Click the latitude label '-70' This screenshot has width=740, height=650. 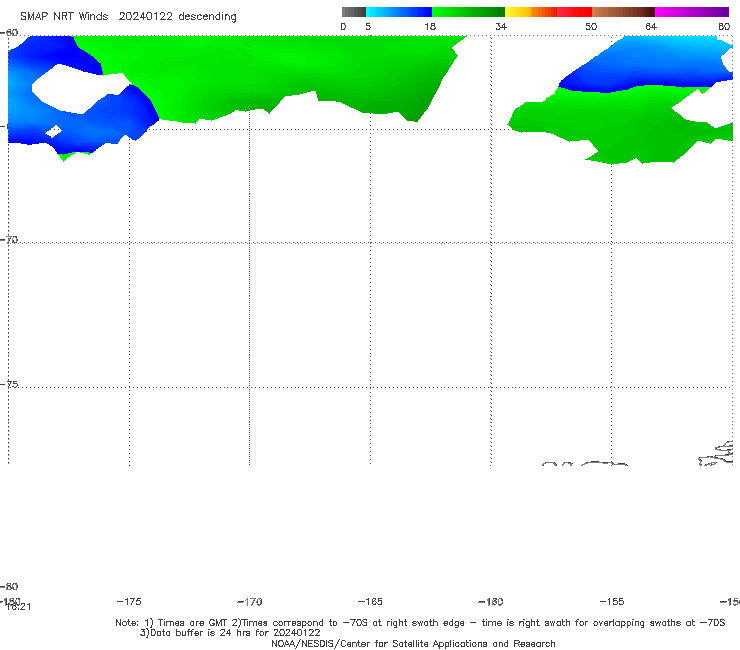point(9,240)
